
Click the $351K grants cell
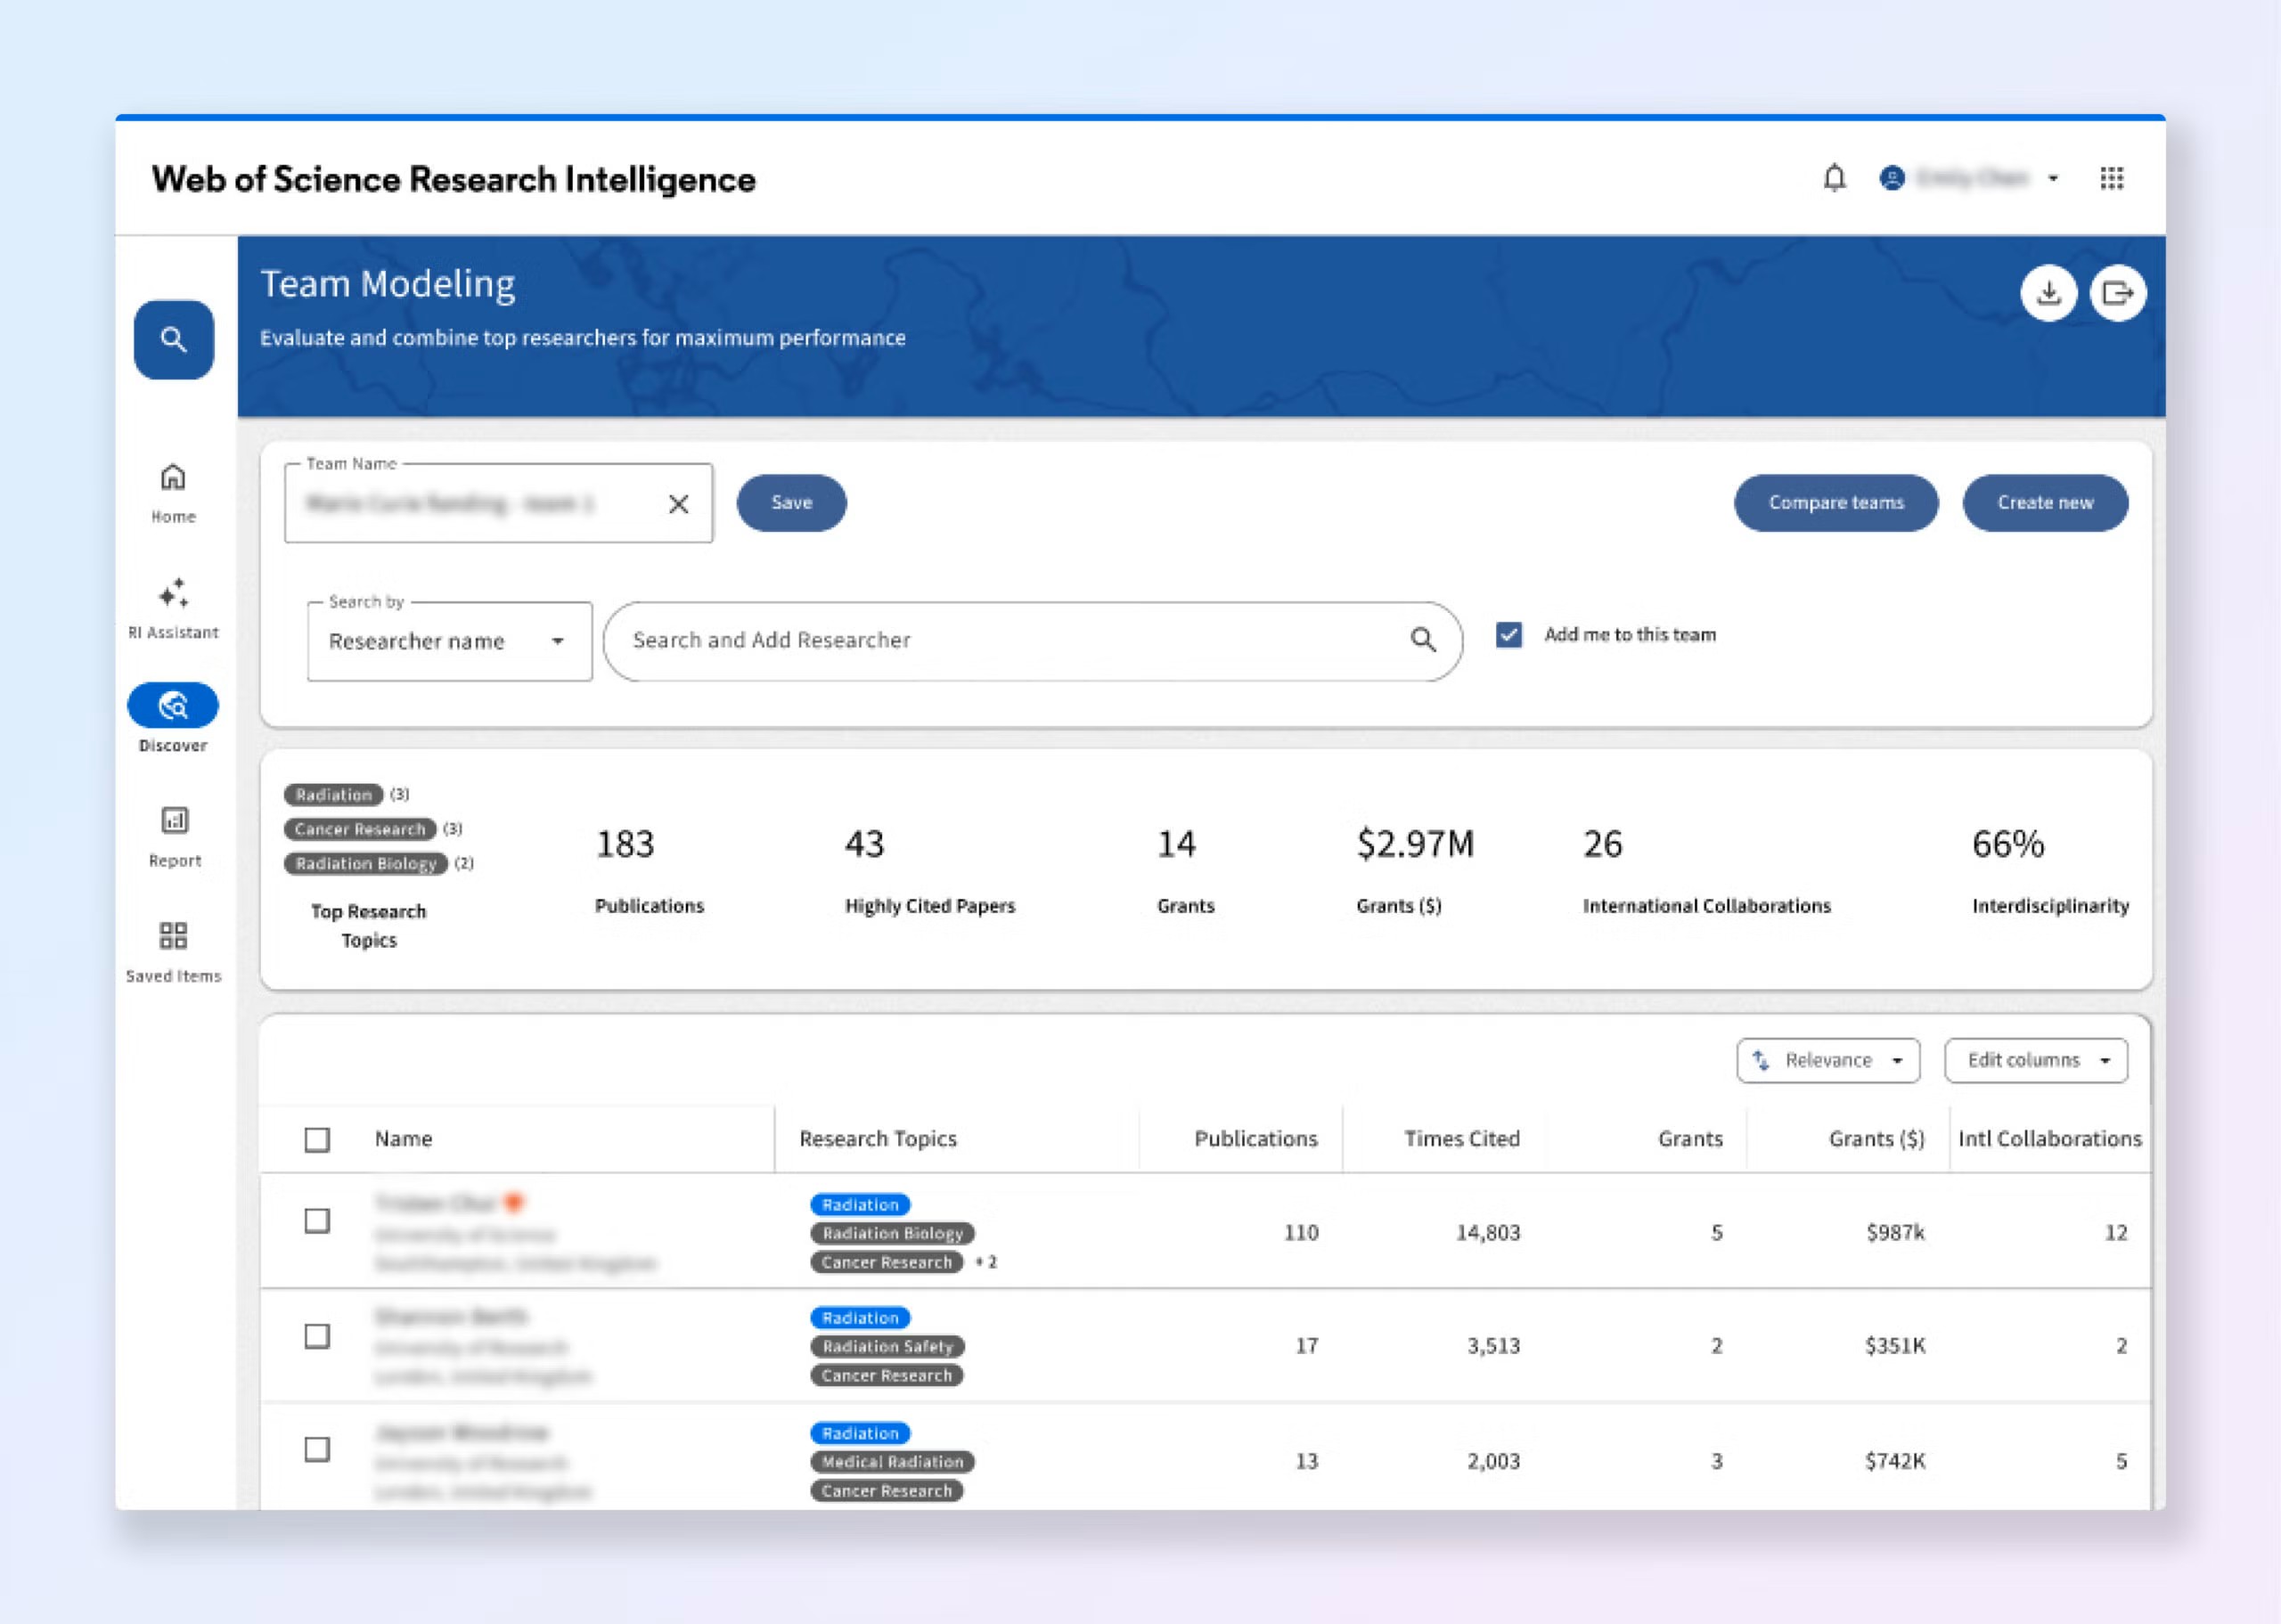[1895, 1346]
